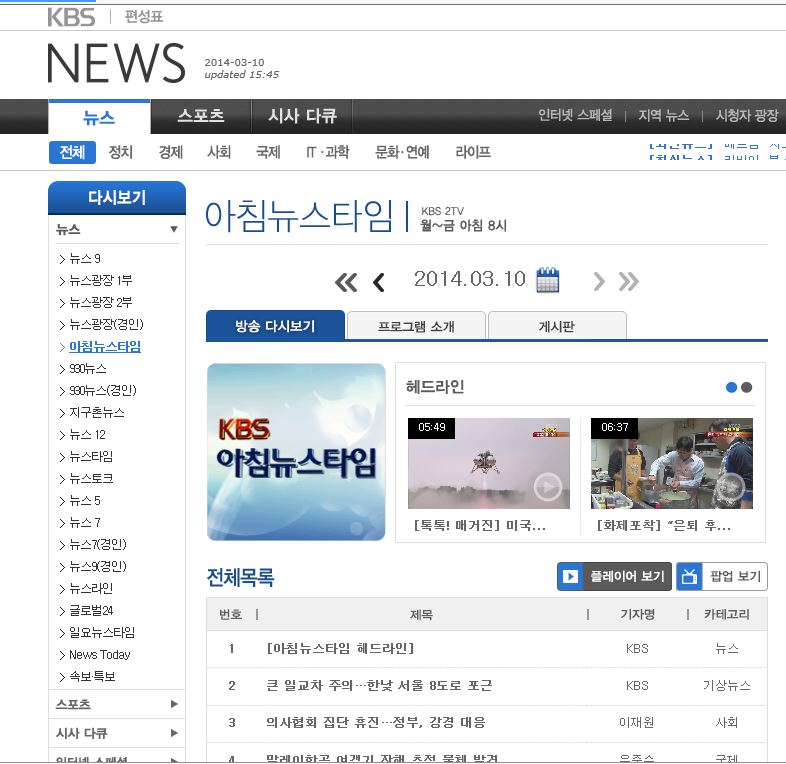Image resolution: width=786 pixels, height=764 pixels.
Task: Jump forward with double right arrow
Action: (629, 281)
